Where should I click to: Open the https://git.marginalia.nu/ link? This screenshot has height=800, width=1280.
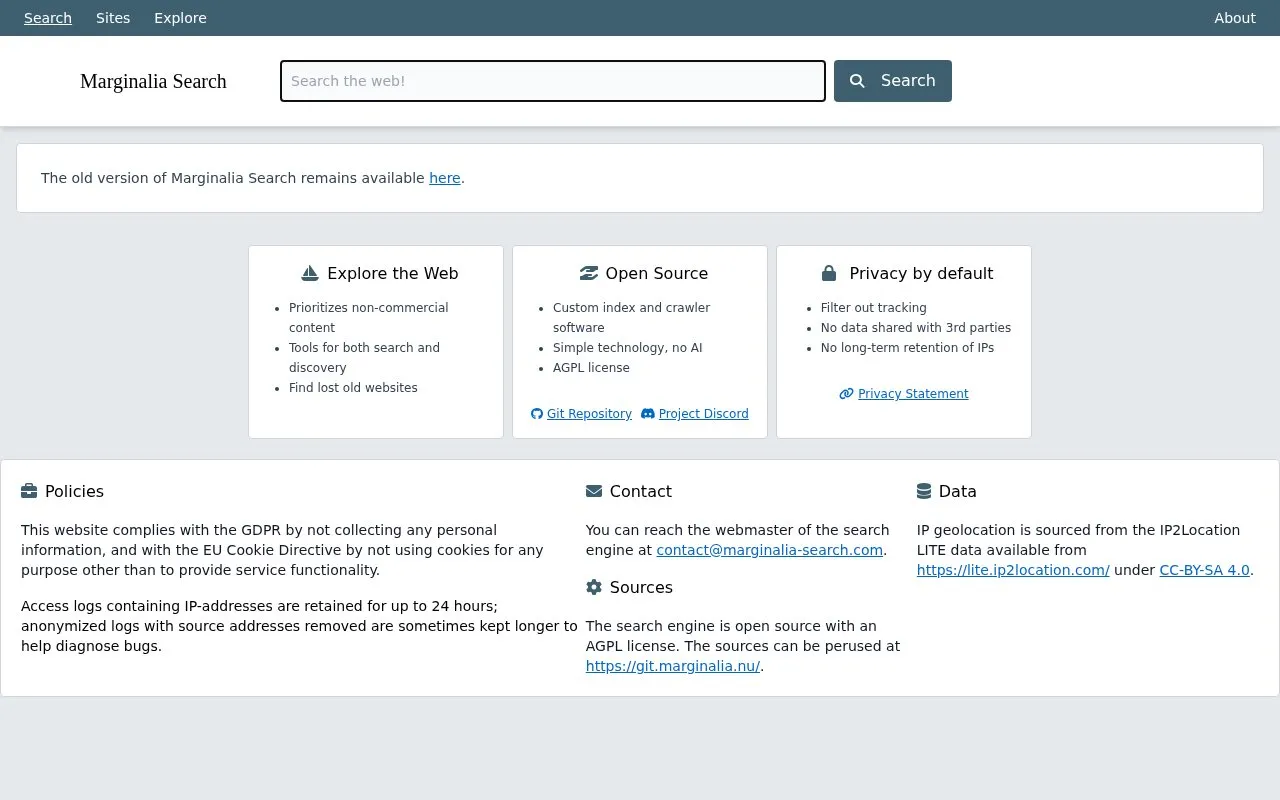[x=673, y=666]
